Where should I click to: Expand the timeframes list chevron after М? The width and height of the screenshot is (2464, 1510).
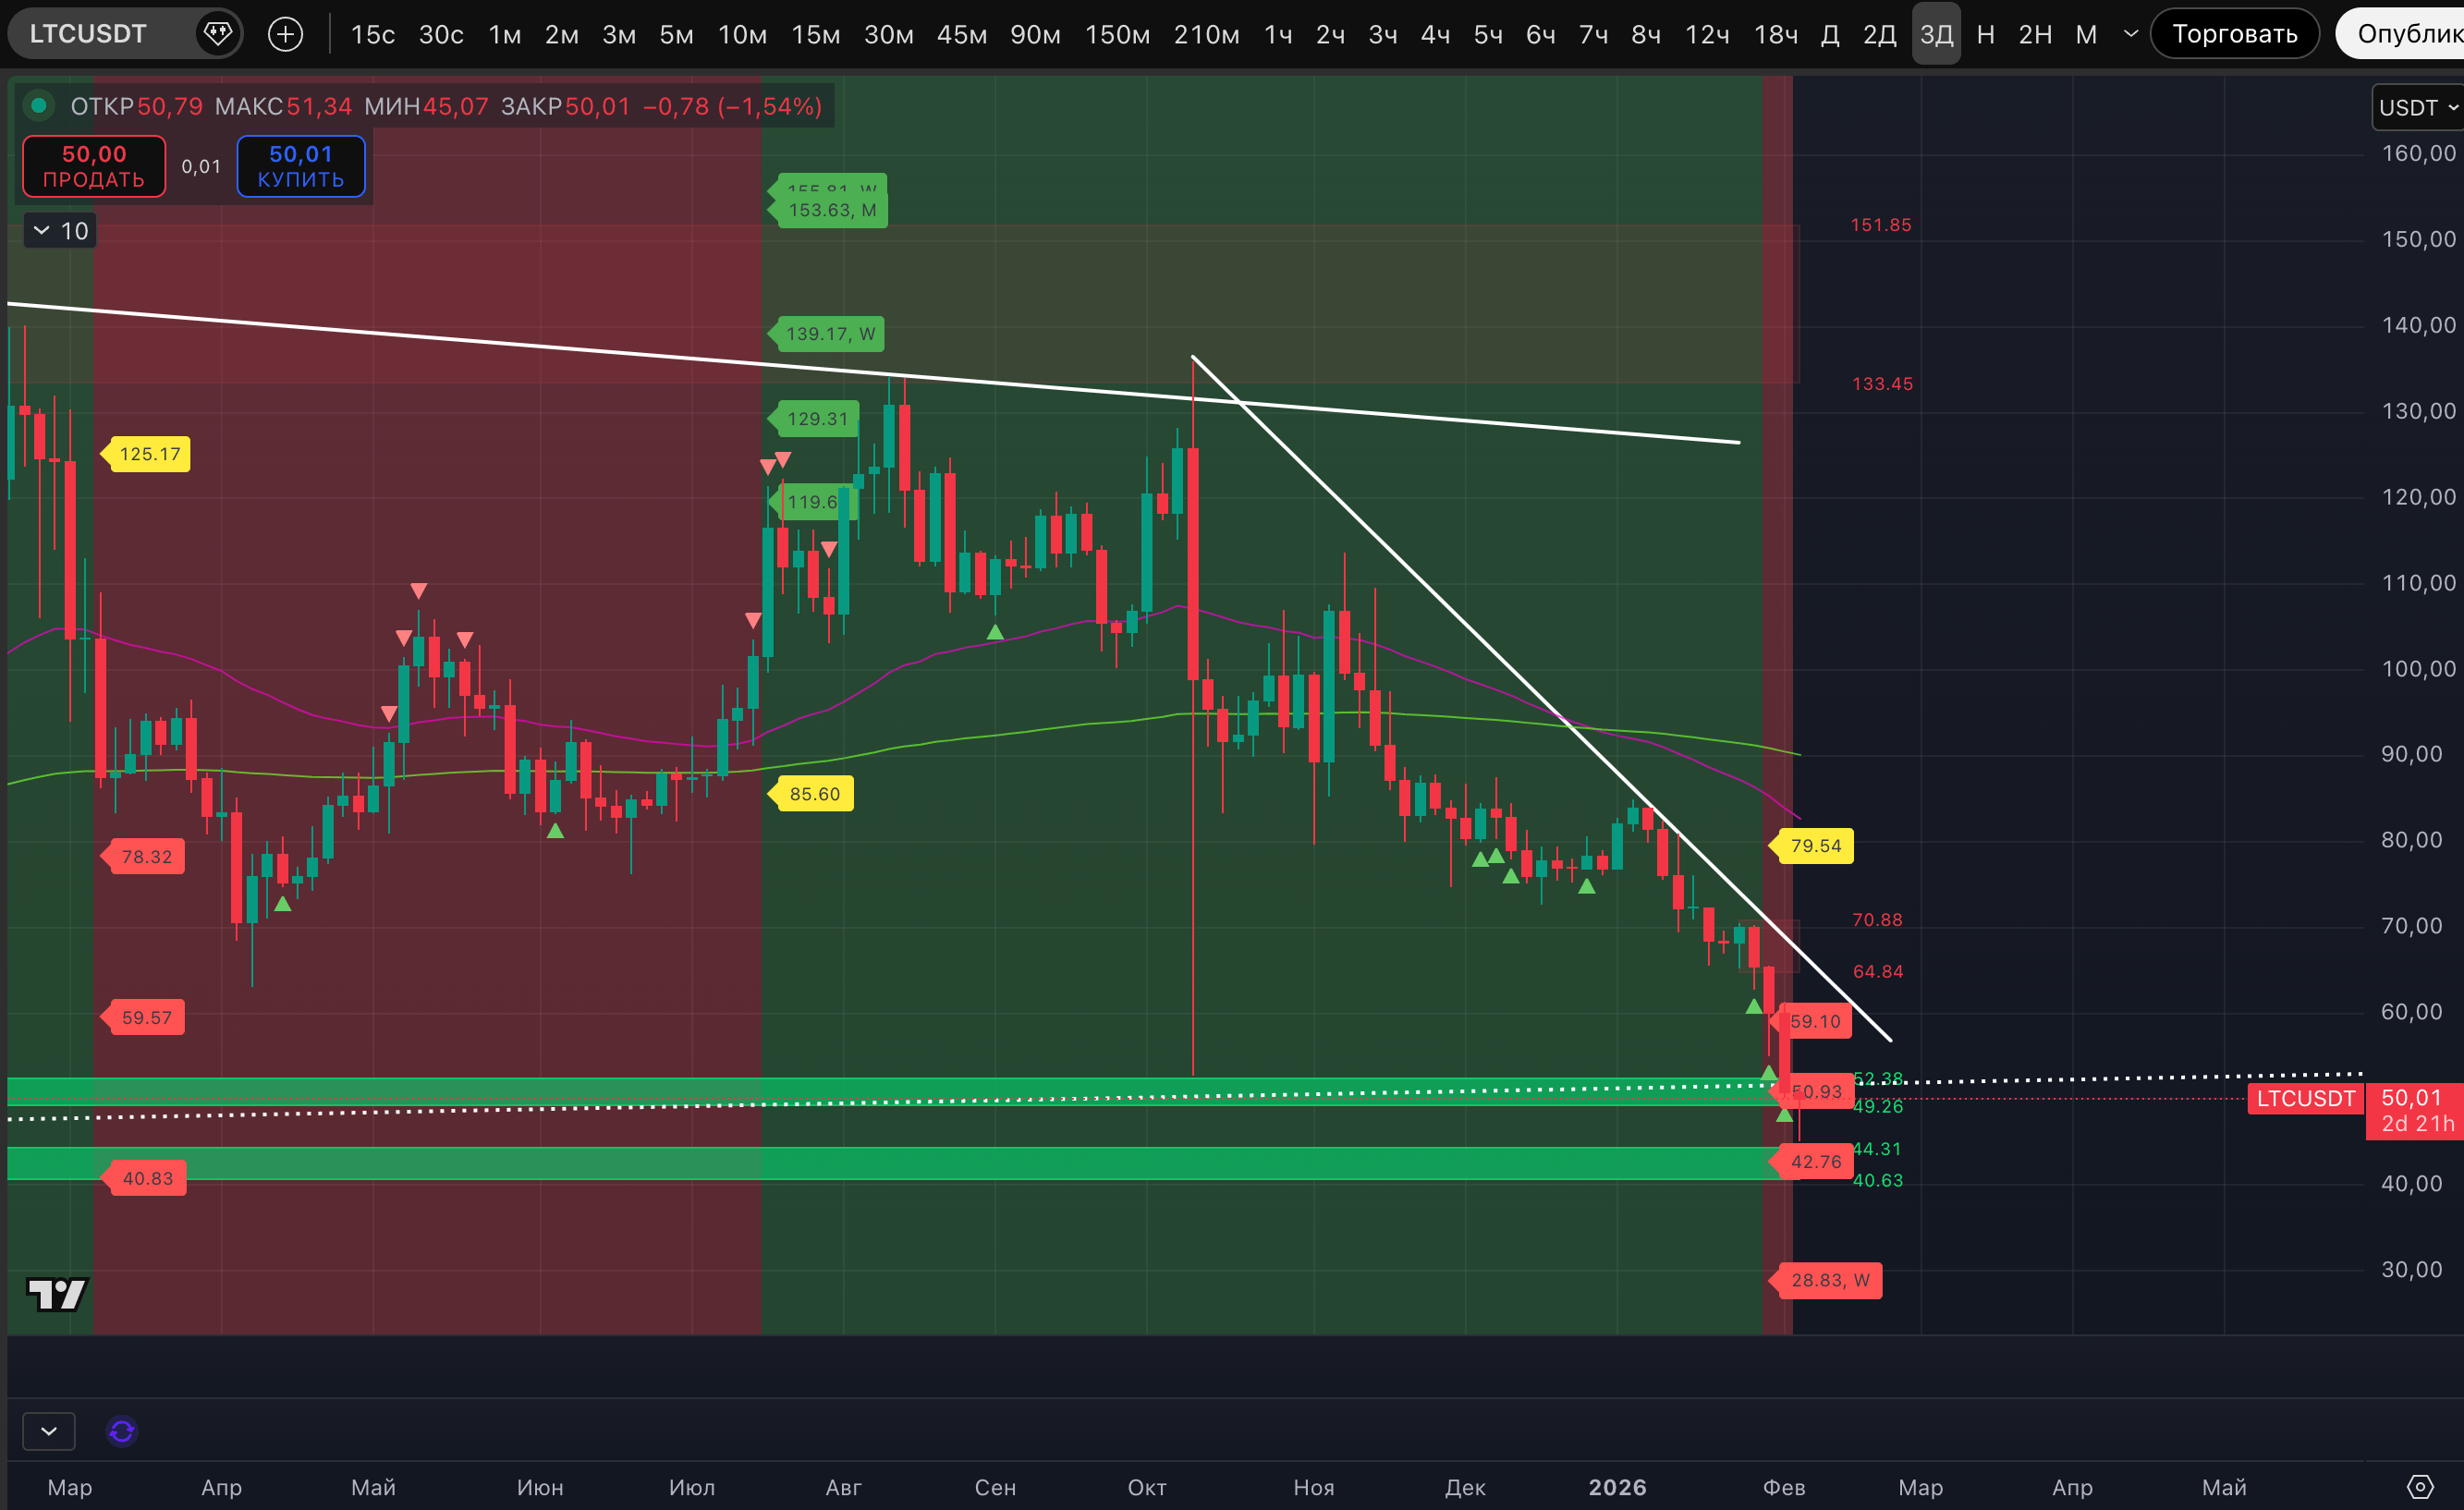2131,34
